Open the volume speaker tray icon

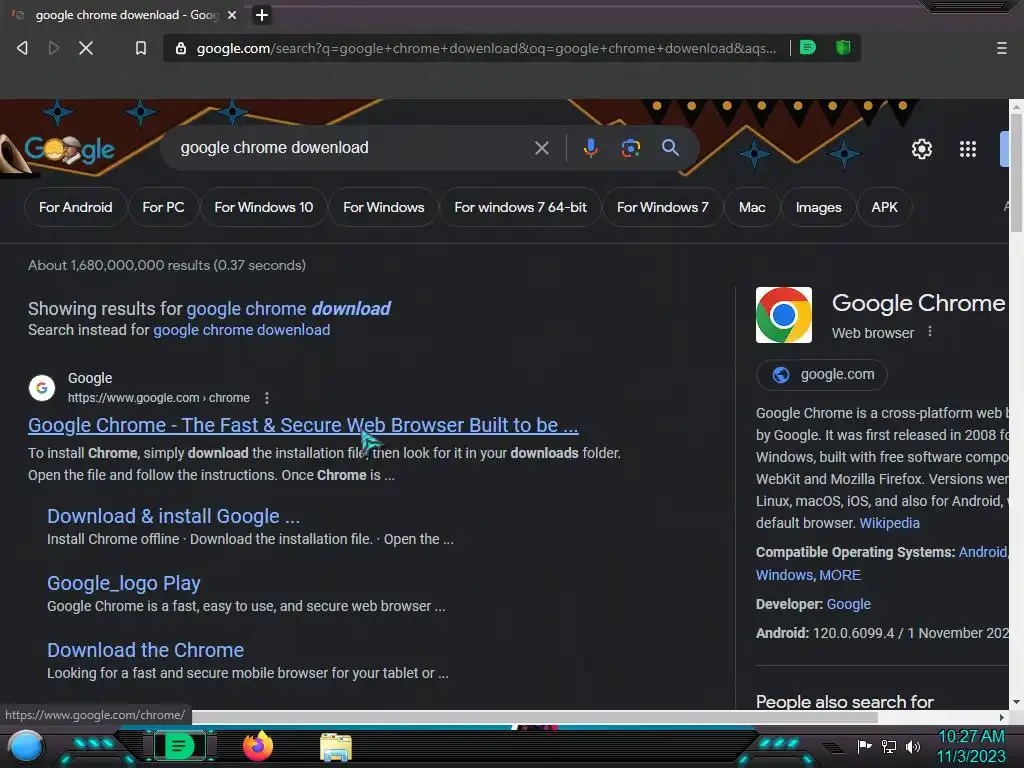pos(913,746)
